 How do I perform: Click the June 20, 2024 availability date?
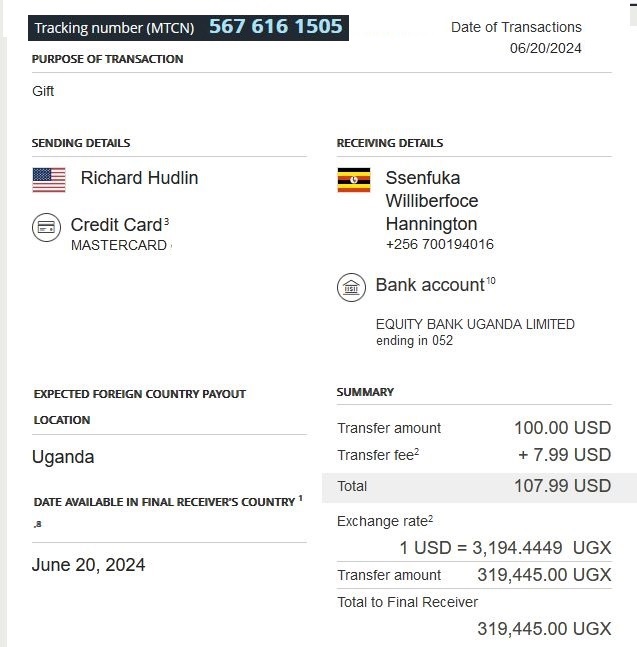(88, 565)
